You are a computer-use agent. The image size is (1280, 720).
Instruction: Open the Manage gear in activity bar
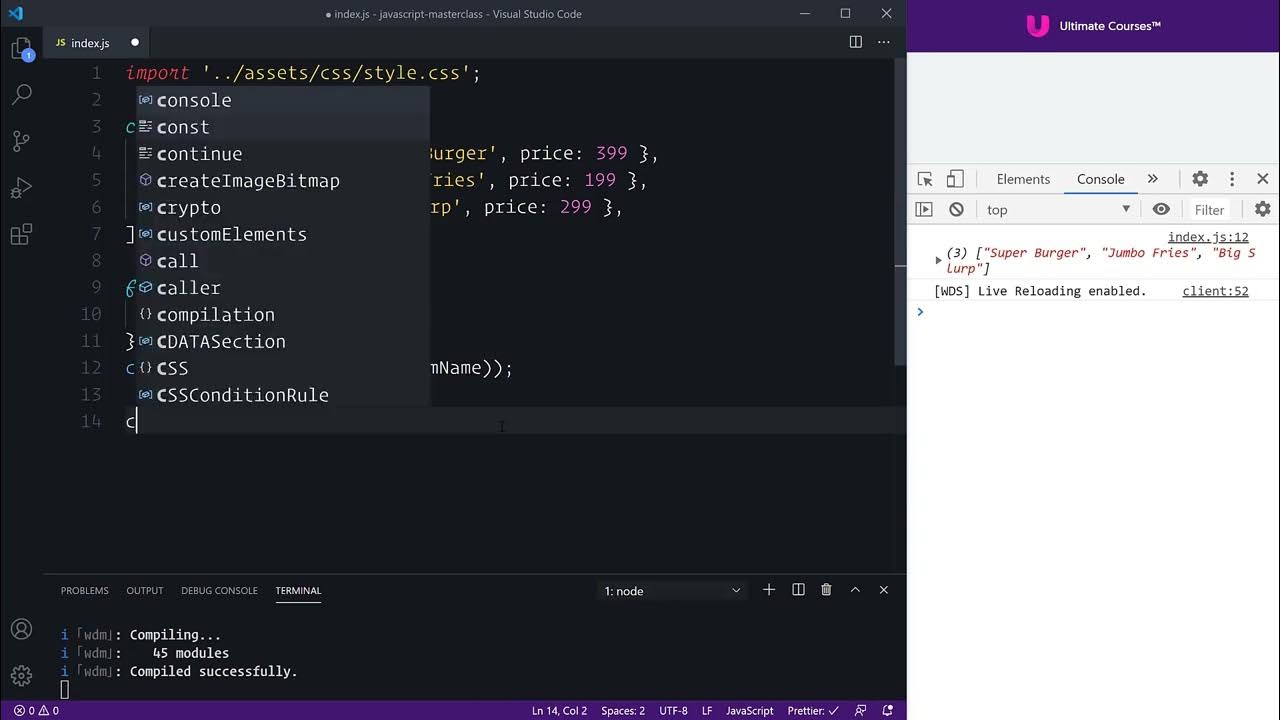(x=21, y=675)
